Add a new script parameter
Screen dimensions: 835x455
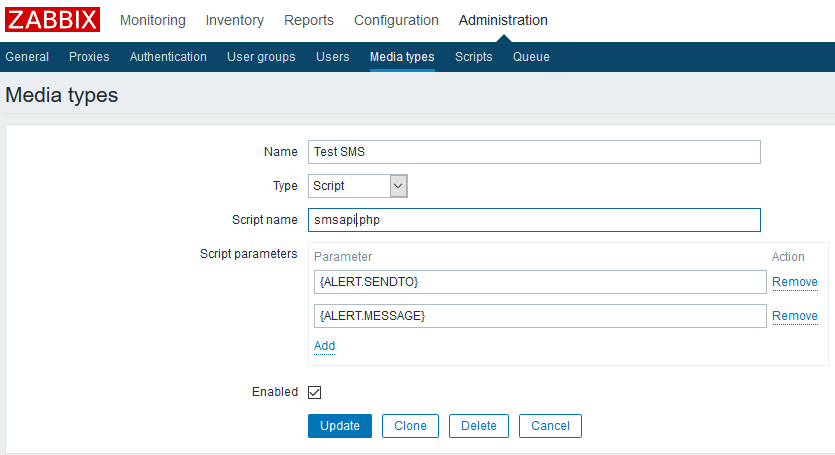click(x=324, y=346)
